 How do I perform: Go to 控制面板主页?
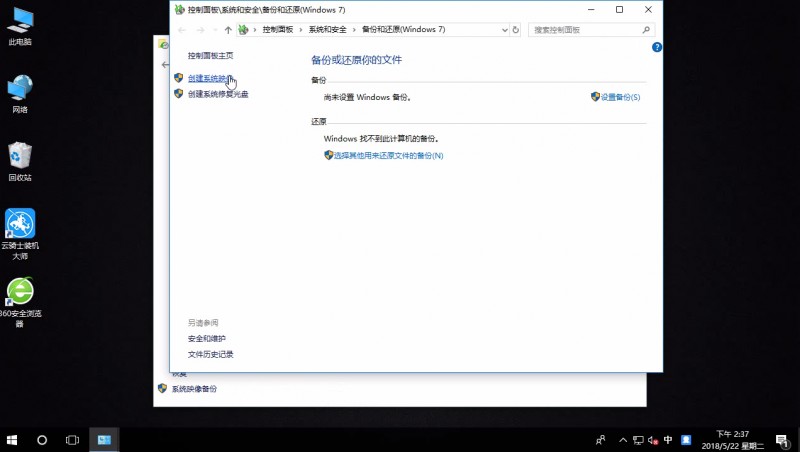210,56
